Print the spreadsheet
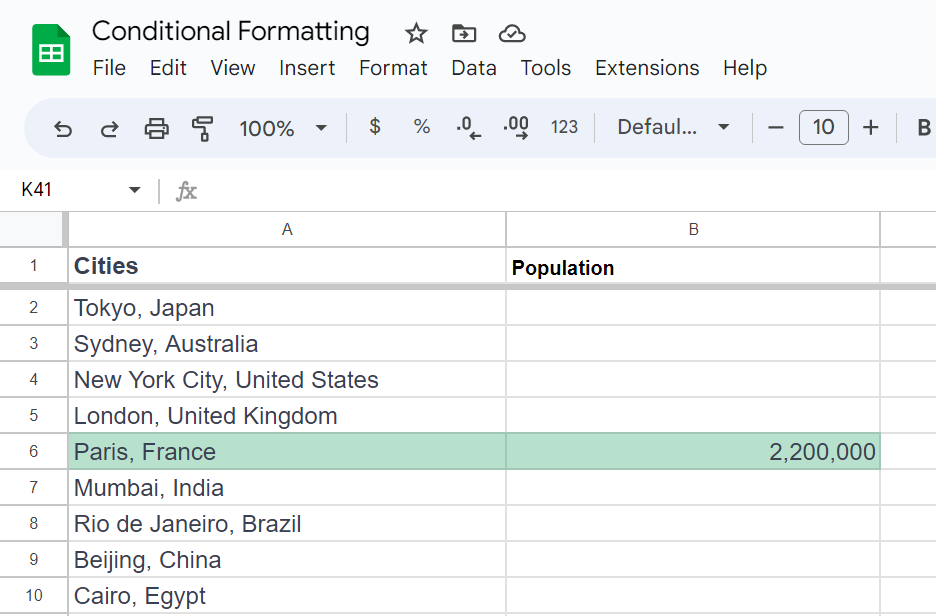This screenshot has height=616, width=936. tap(157, 128)
